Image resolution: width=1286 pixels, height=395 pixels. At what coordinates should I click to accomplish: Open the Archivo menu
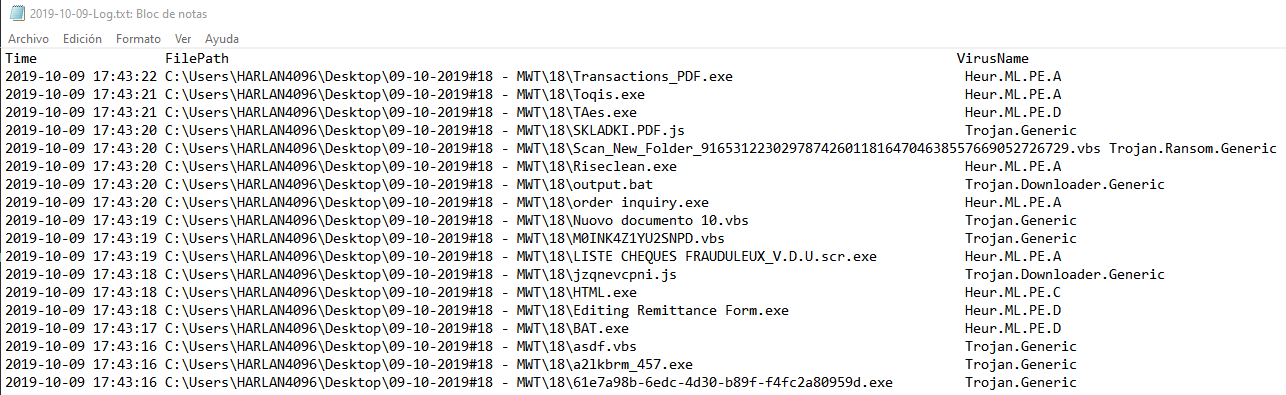(x=28, y=38)
